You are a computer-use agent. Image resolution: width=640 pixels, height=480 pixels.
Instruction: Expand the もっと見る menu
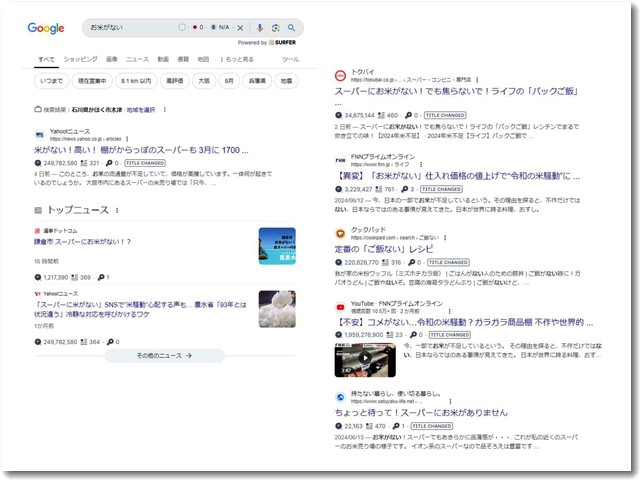pos(237,59)
